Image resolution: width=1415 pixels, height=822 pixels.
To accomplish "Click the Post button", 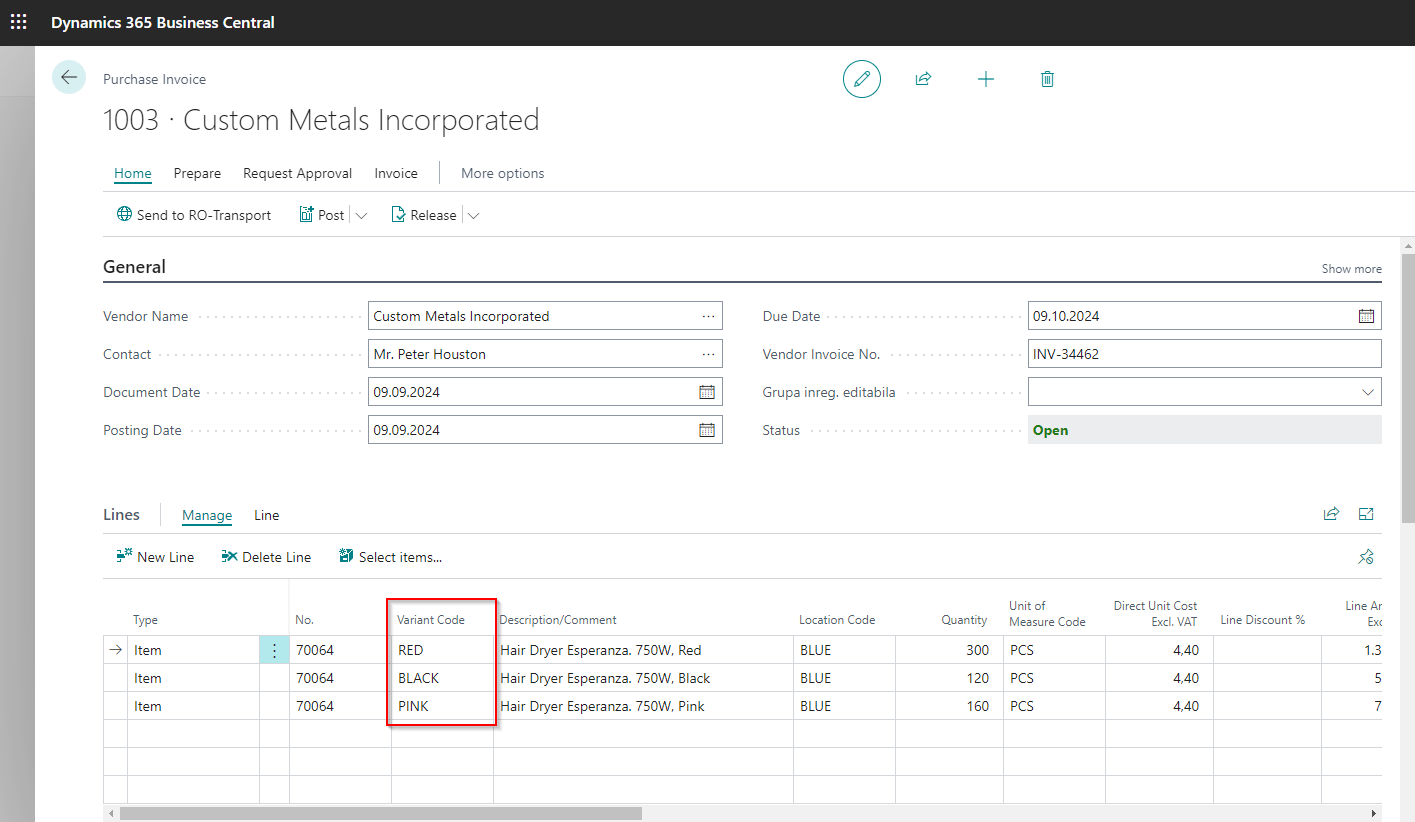I will (x=322, y=215).
